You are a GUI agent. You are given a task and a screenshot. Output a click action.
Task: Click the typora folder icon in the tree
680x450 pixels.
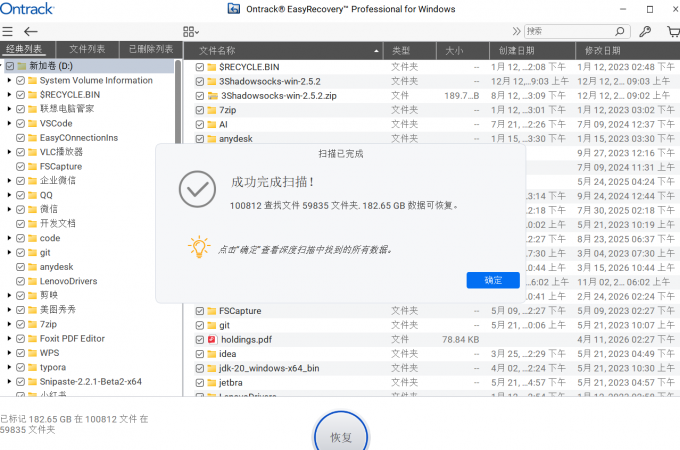(33, 367)
